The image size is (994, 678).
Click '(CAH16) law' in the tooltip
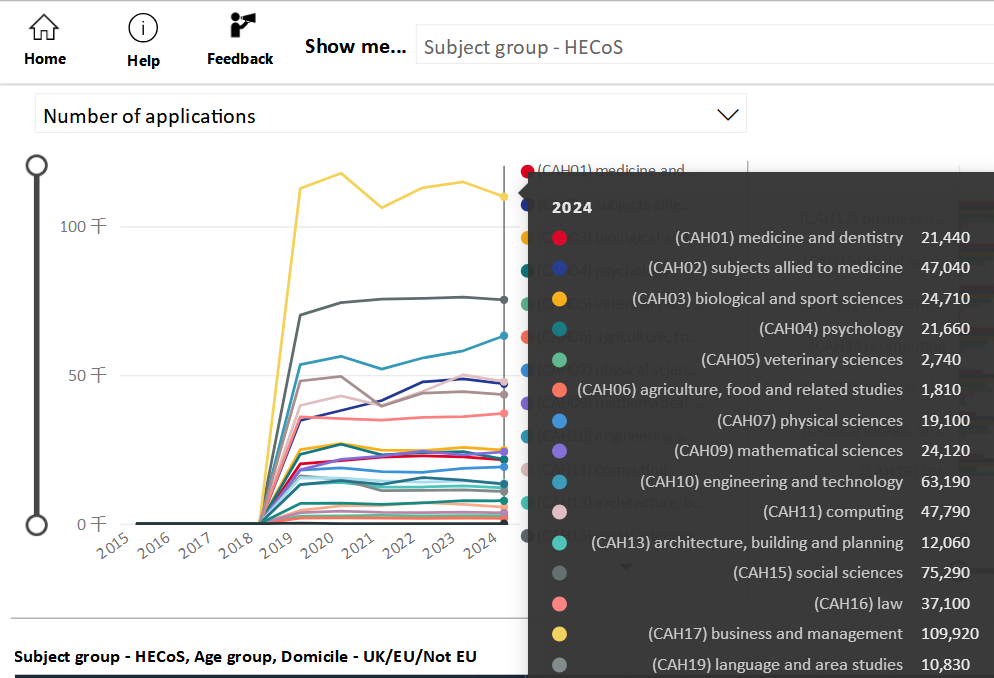coord(858,603)
